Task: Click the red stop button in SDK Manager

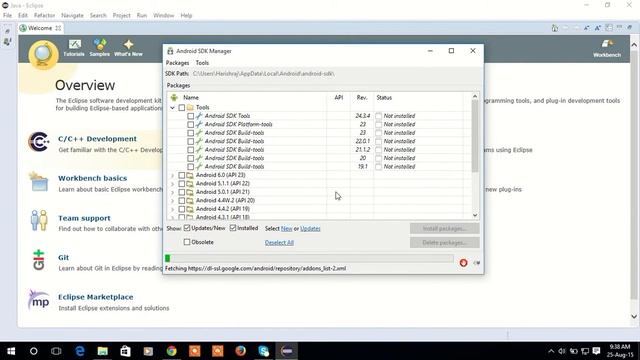Action: click(x=463, y=263)
